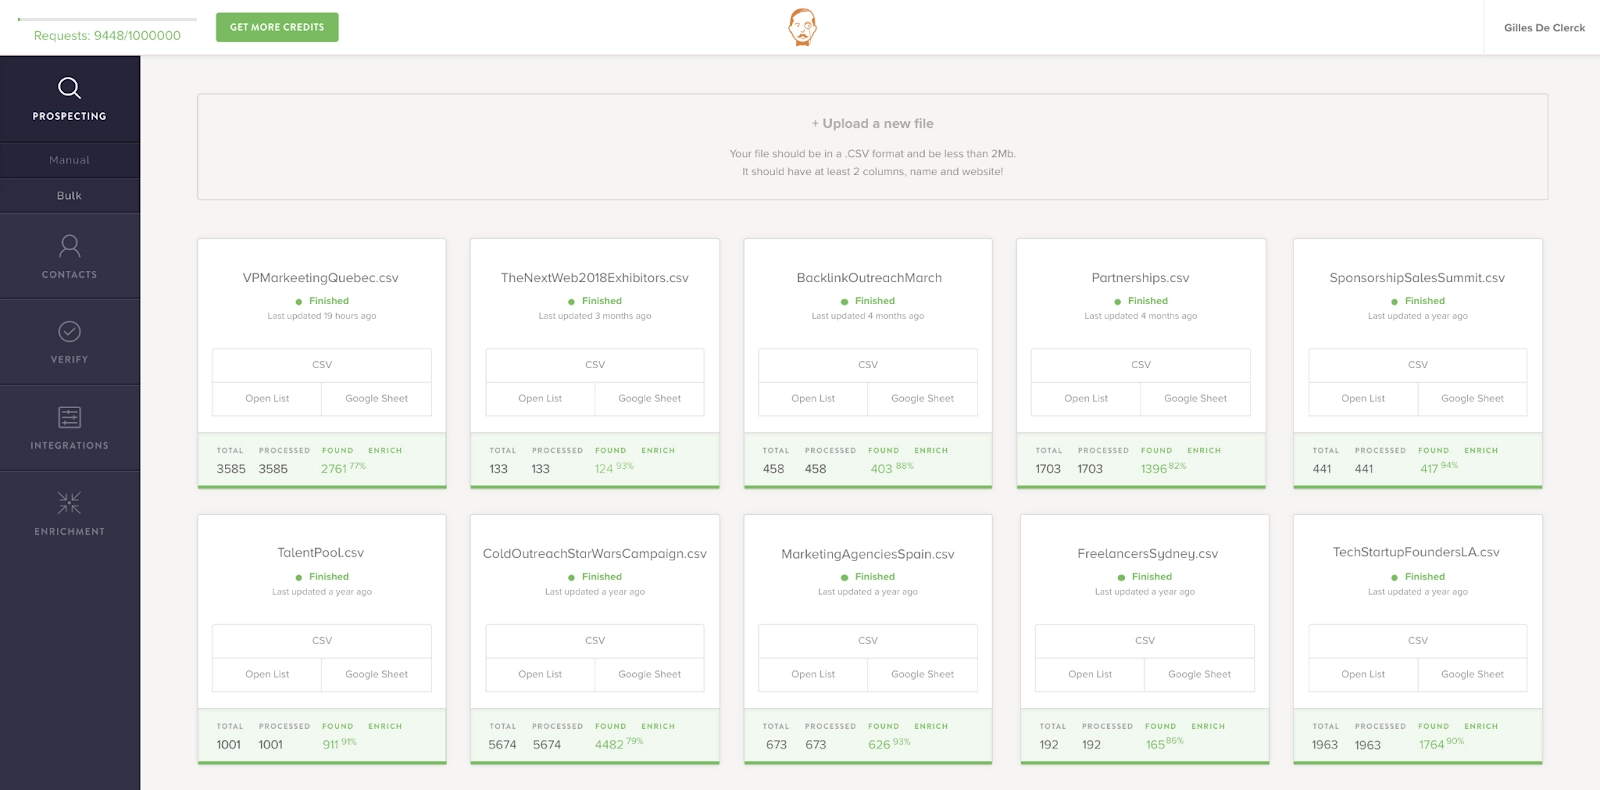Open Google Sheet for BacklinkOutreachMarch
Screen dimensions: 1600x790
point(923,399)
